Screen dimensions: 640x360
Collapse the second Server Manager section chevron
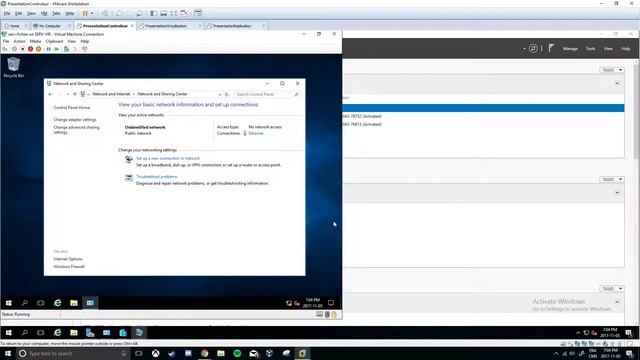click(x=617, y=193)
